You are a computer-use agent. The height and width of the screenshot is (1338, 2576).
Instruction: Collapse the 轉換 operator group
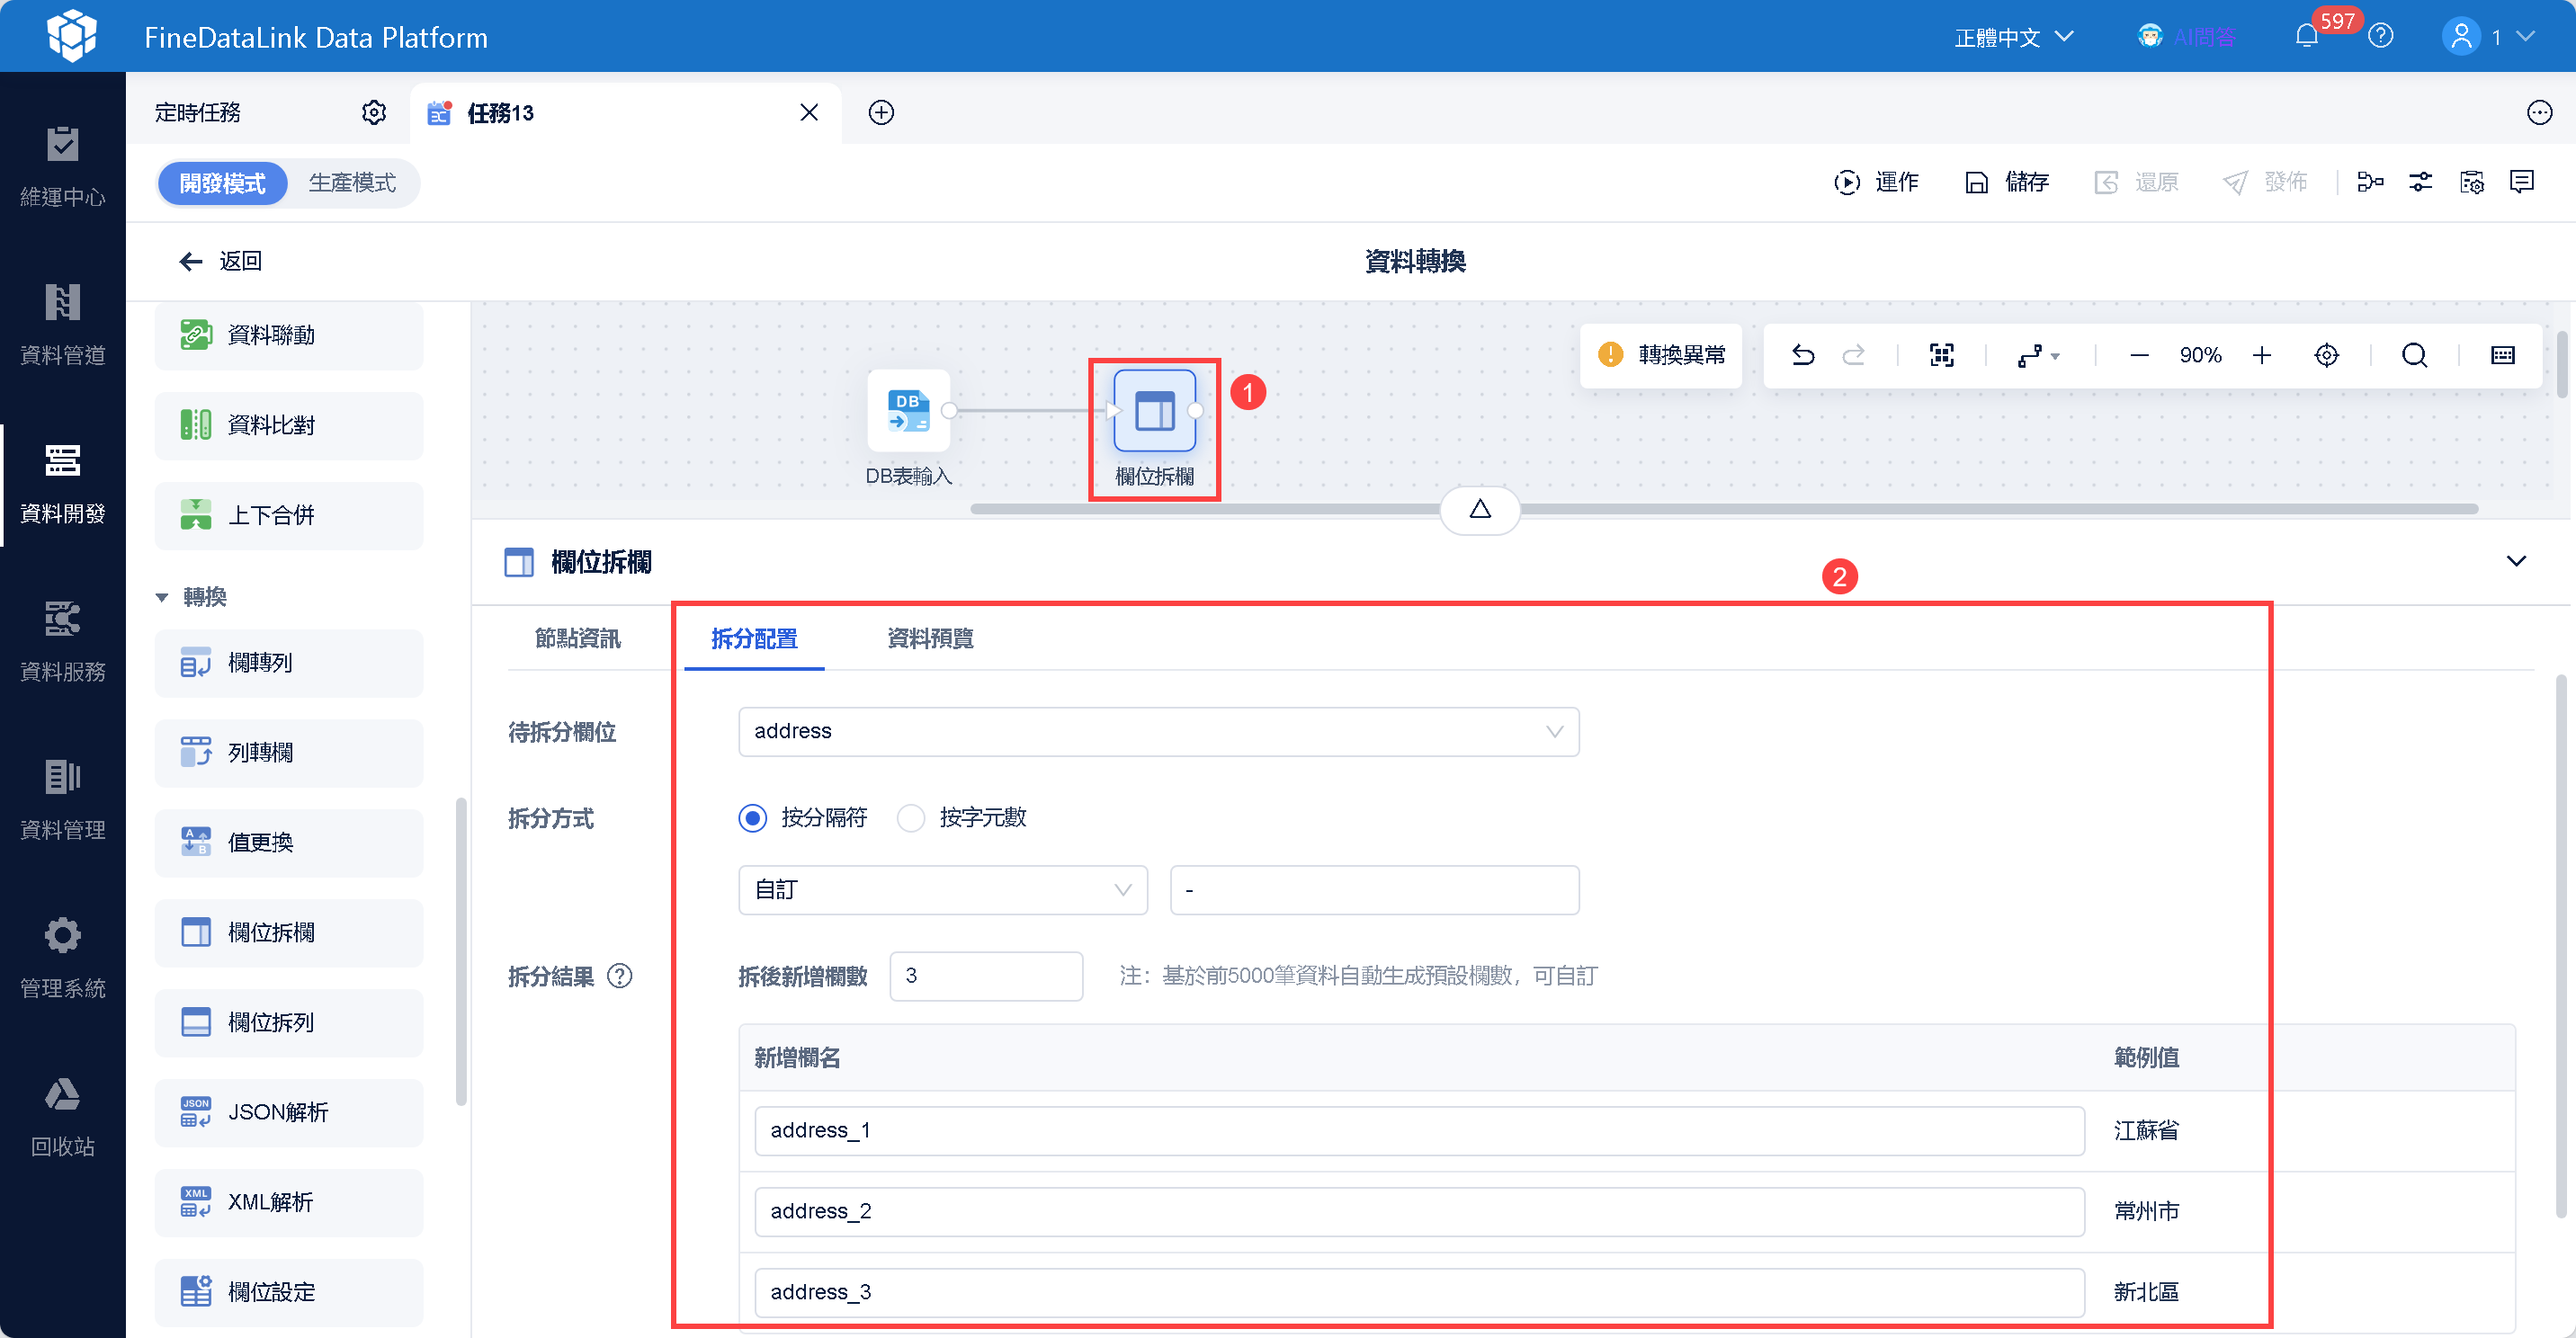coord(162,597)
